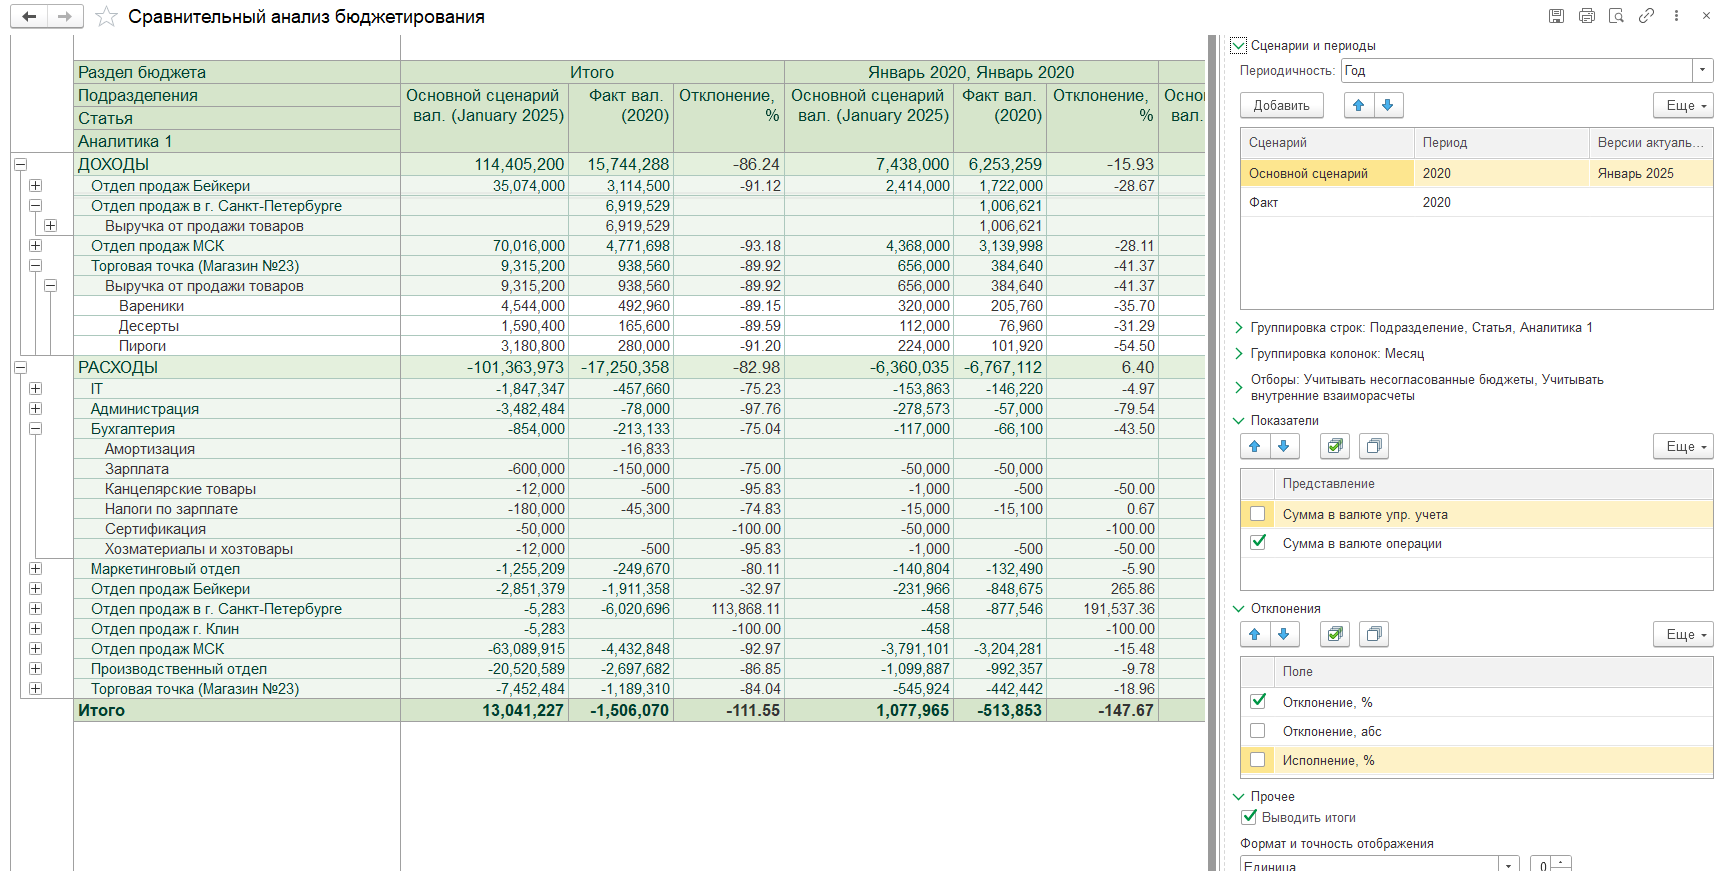Collapse the Показатели section
Viewport: 1715px width, 871px height.
click(1239, 420)
